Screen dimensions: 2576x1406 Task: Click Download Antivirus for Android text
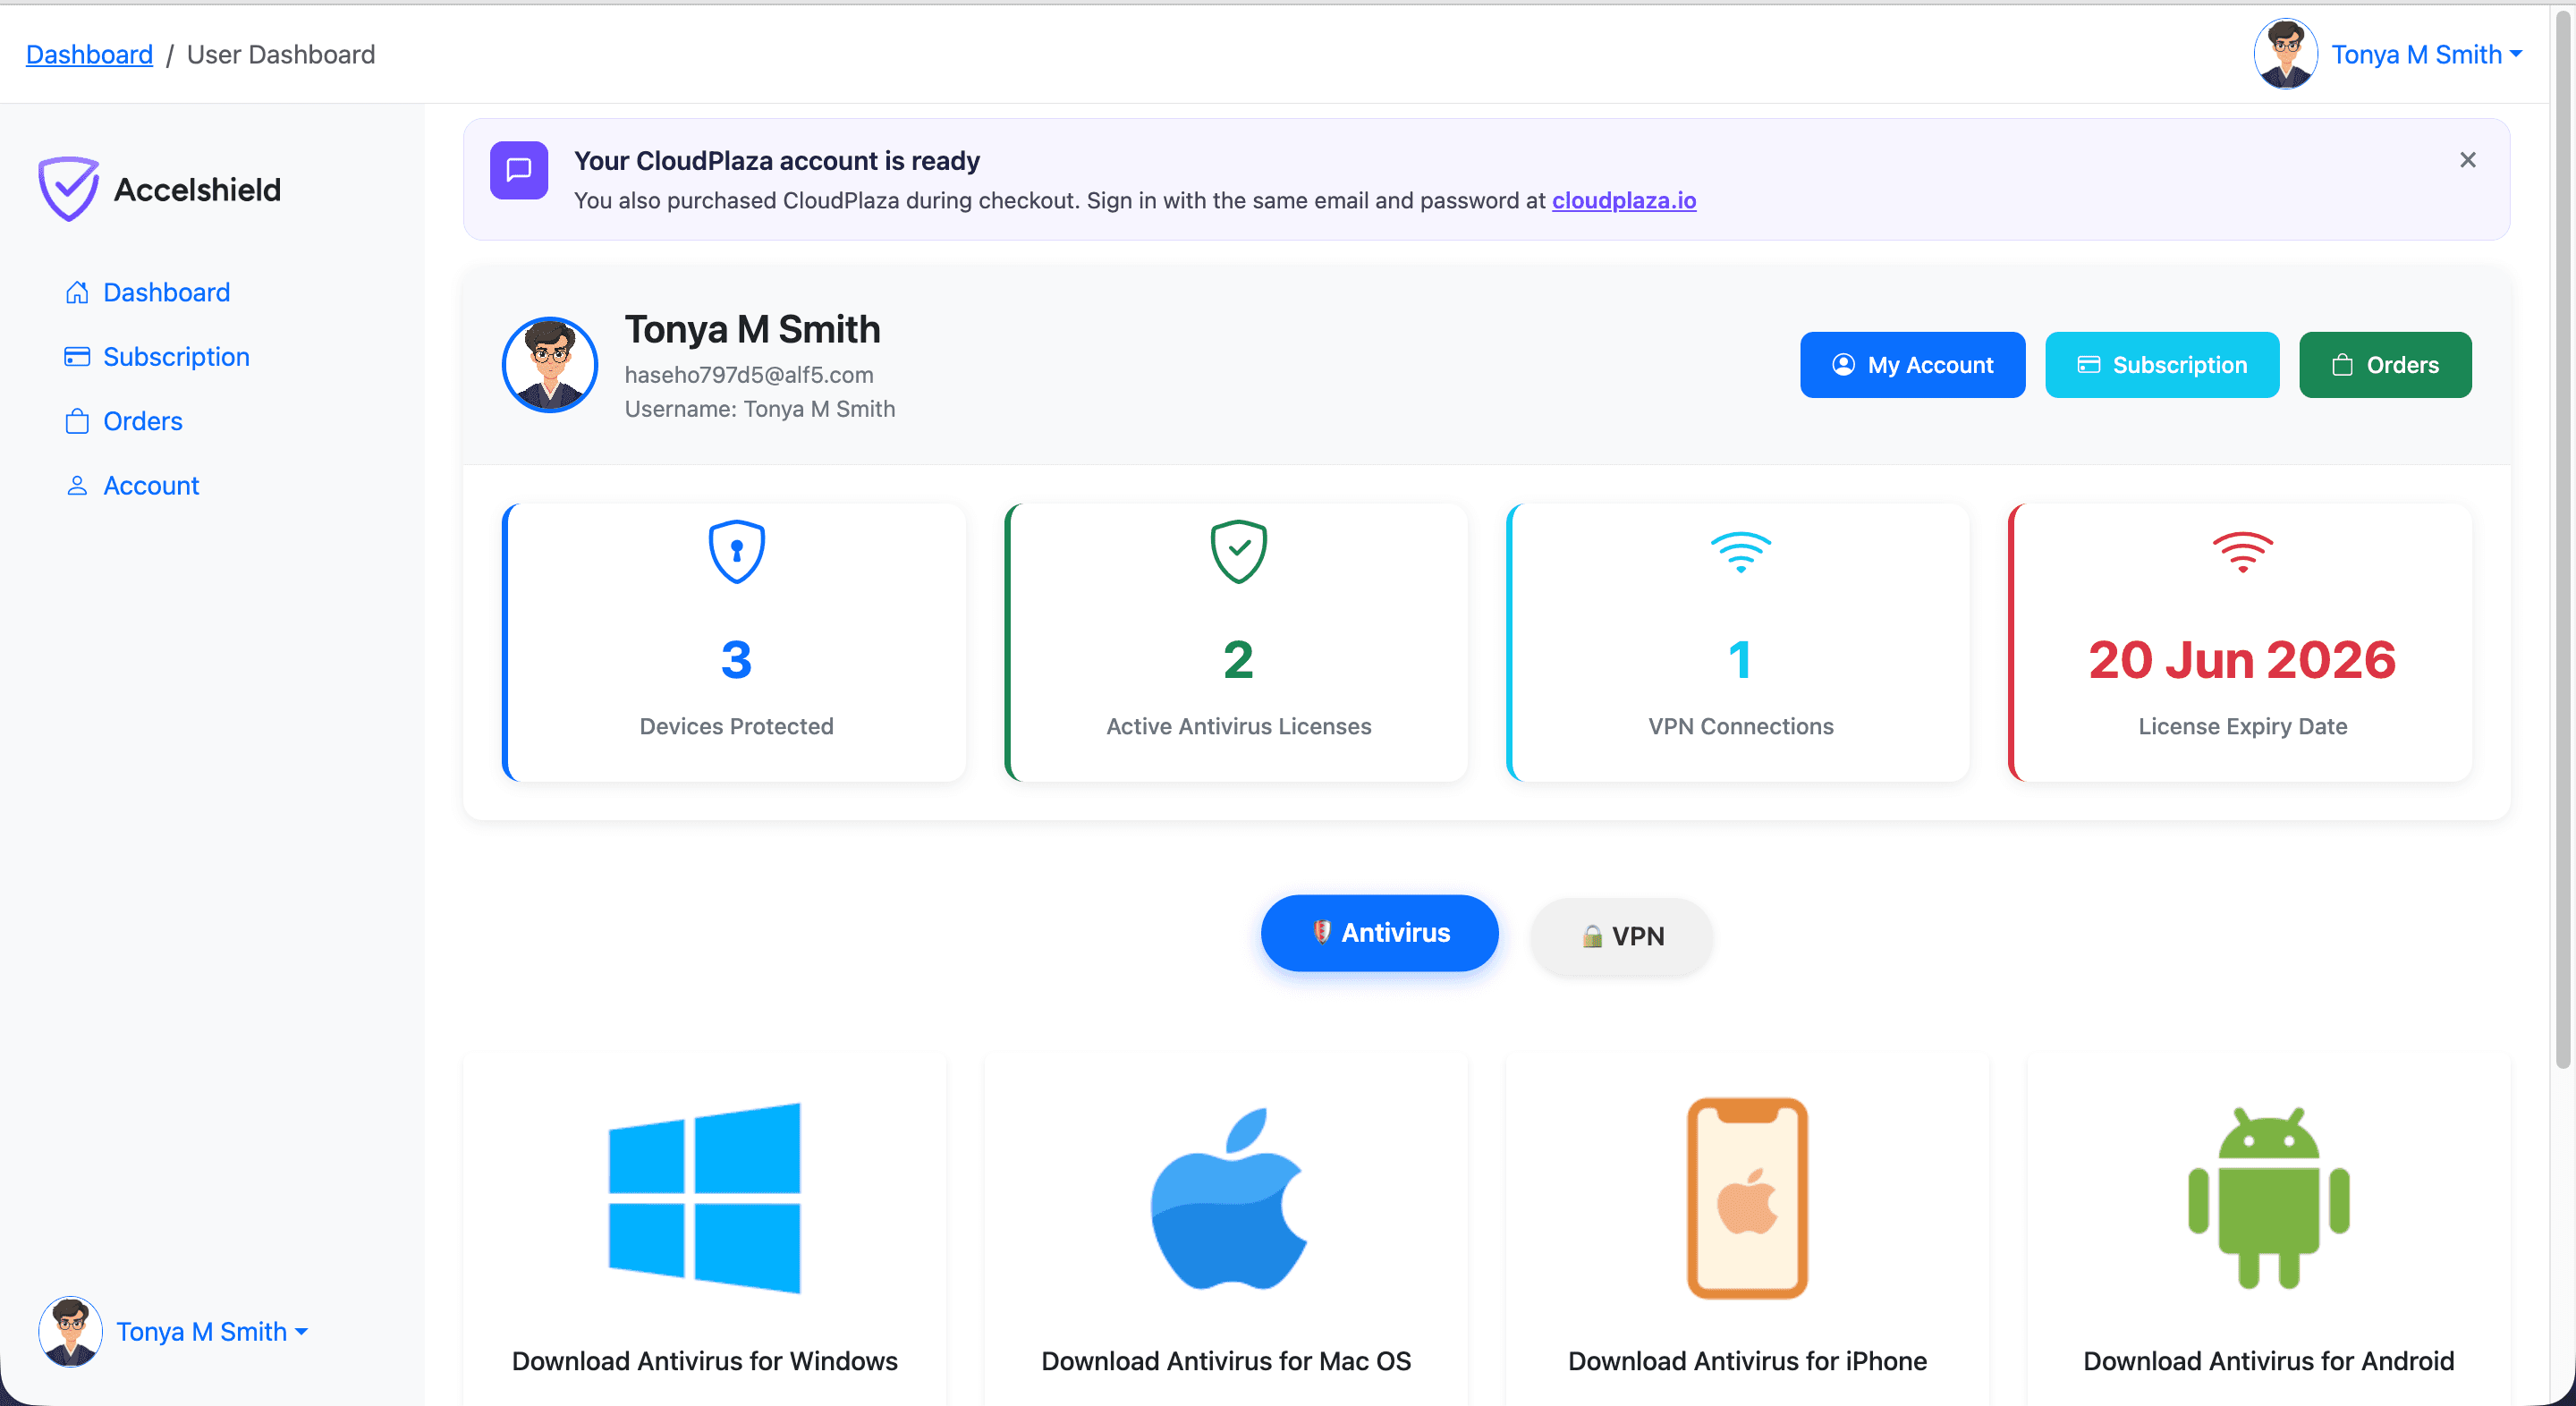(x=2269, y=1361)
